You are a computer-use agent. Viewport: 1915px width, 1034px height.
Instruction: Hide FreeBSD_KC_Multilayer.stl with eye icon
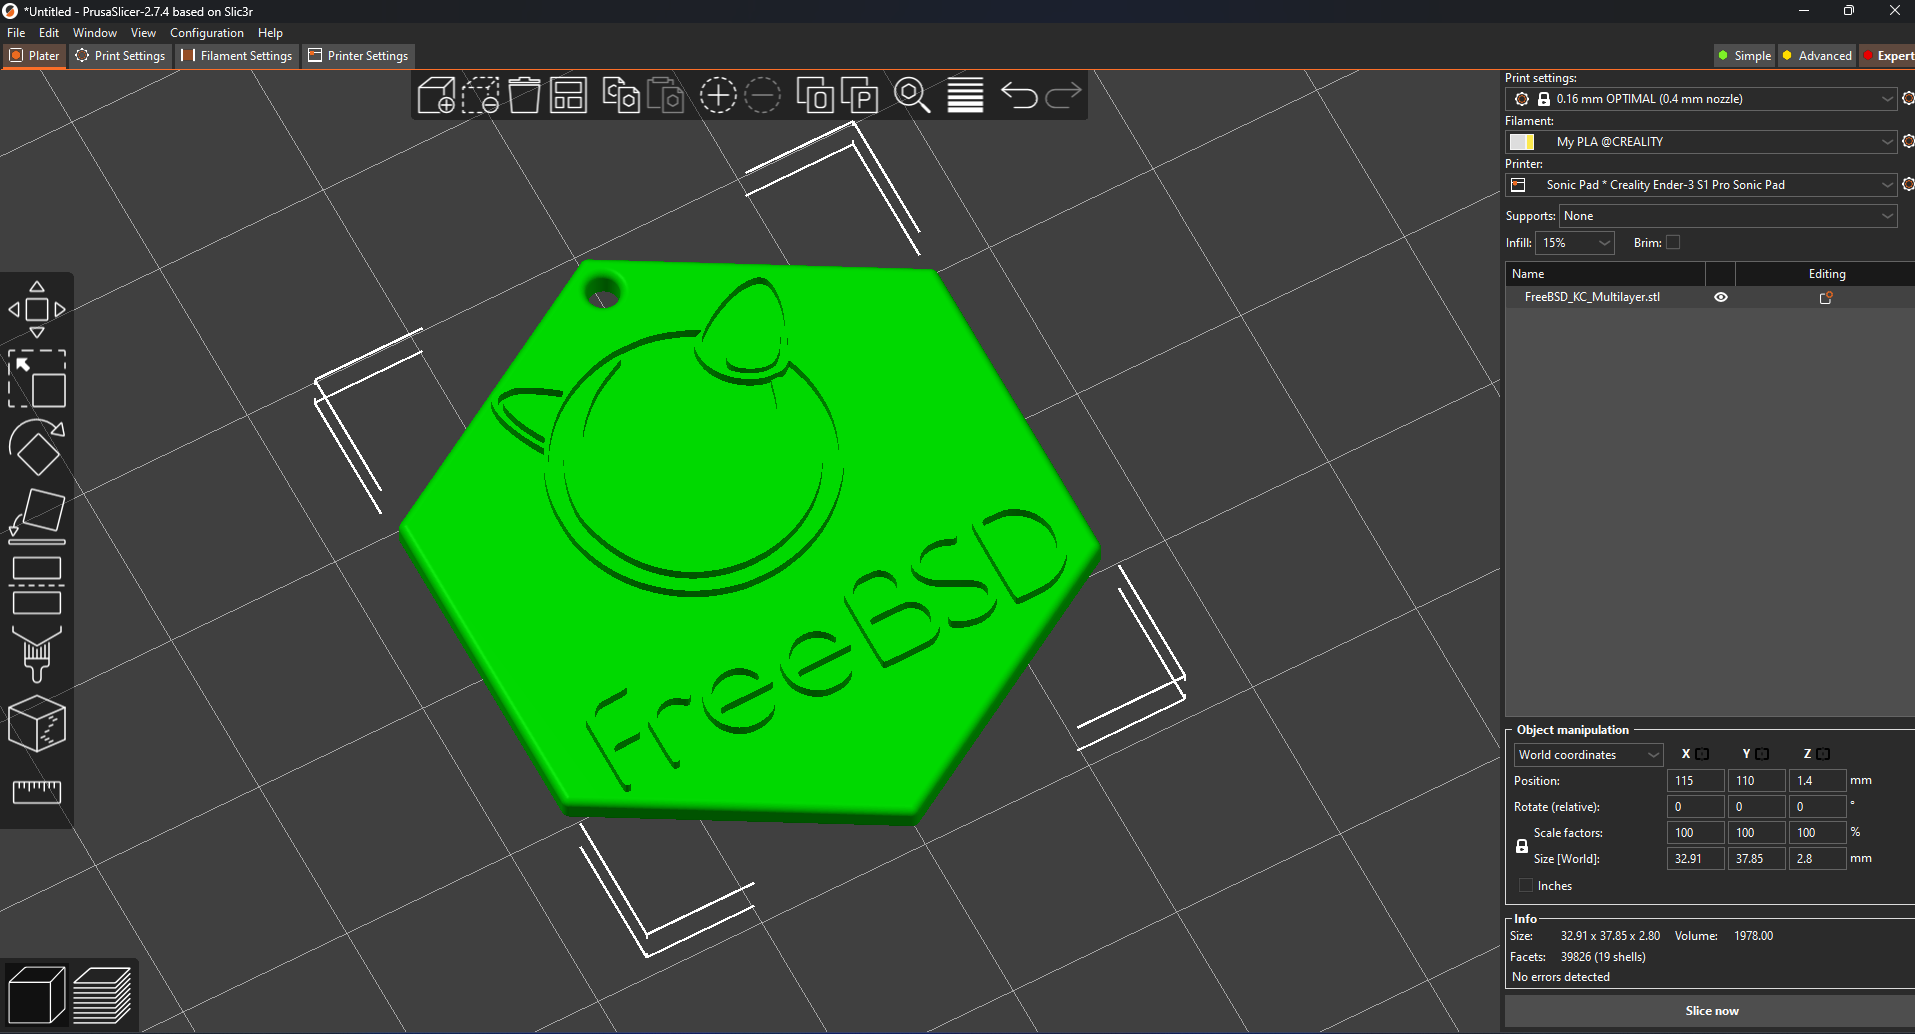[1721, 297]
